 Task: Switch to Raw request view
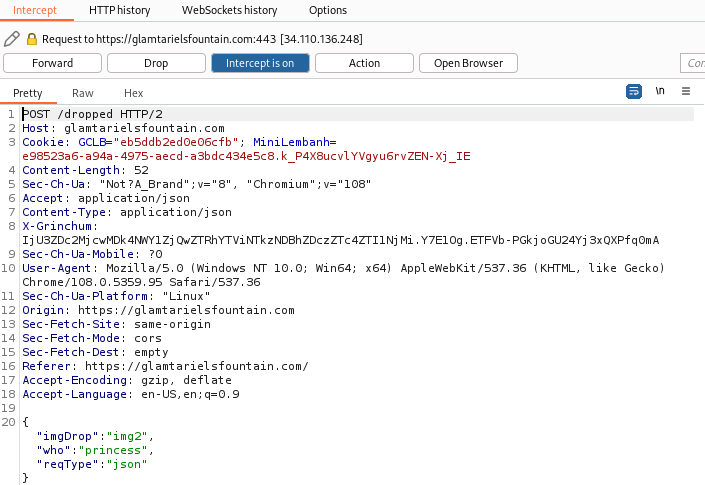click(x=83, y=93)
